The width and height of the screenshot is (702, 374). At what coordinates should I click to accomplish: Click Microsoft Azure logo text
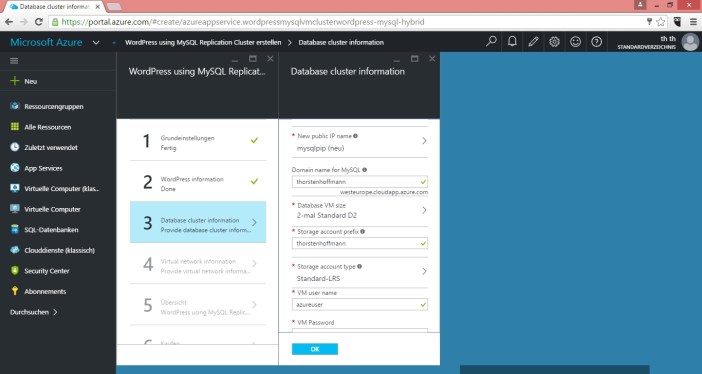[x=46, y=42]
